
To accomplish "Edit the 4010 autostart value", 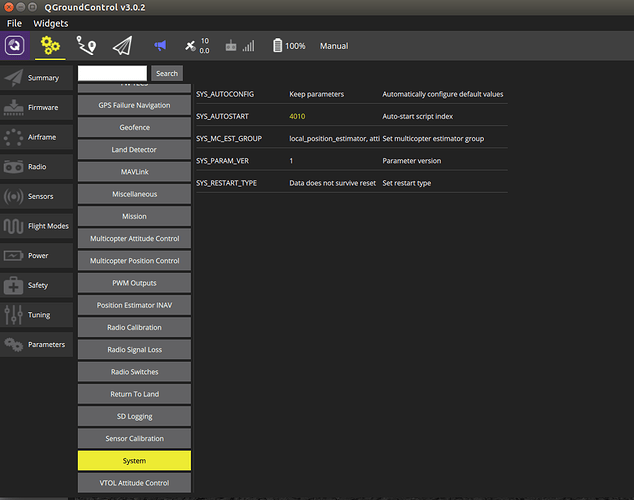I will (297, 116).
